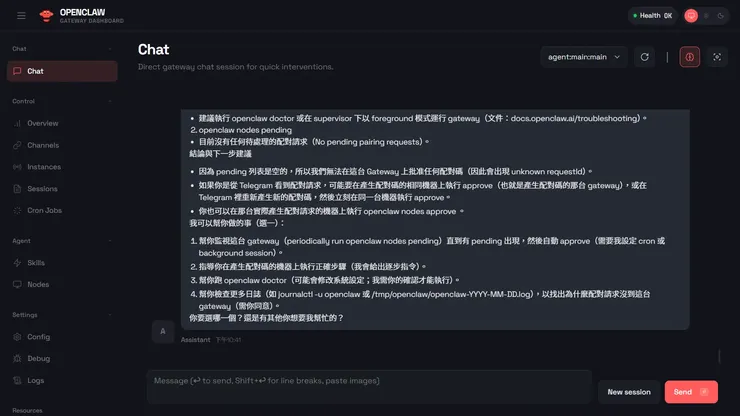Go to Logs page
740x416 pixels.
(62, 381)
